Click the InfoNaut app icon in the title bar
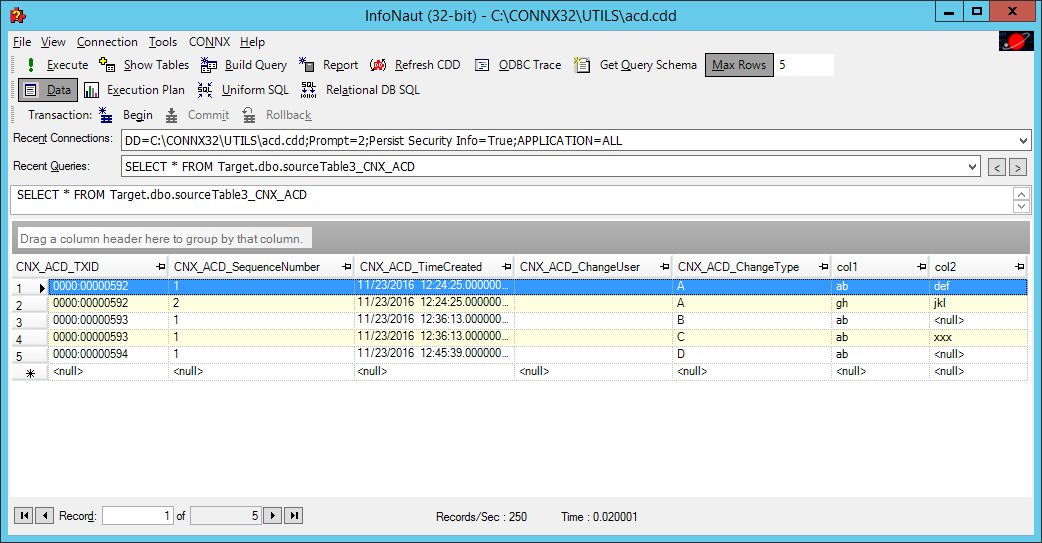This screenshot has height=543, width=1042. coord(18,15)
